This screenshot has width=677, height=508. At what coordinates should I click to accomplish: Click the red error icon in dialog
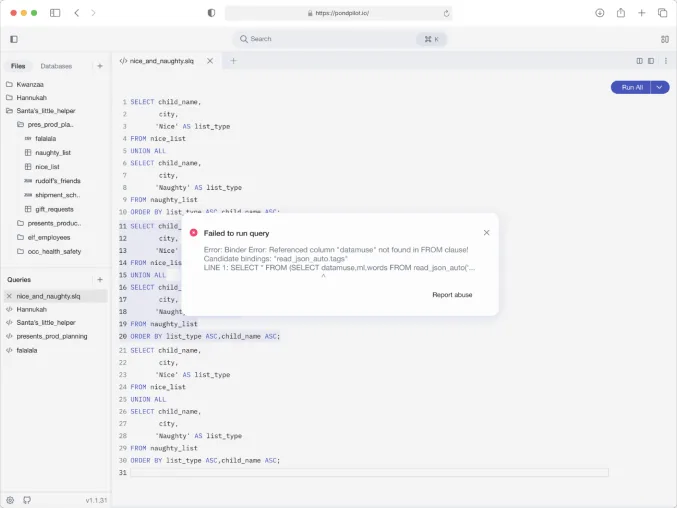[x=193, y=233]
